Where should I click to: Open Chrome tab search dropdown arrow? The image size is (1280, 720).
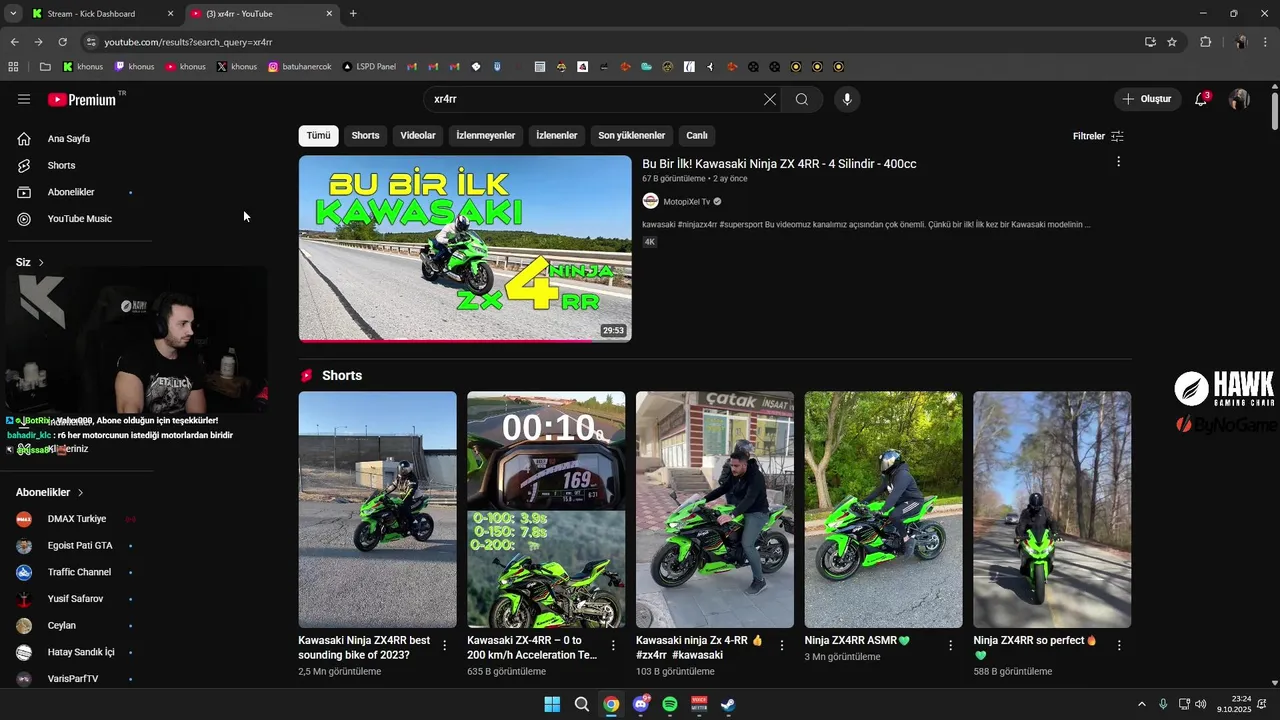pos(13,13)
